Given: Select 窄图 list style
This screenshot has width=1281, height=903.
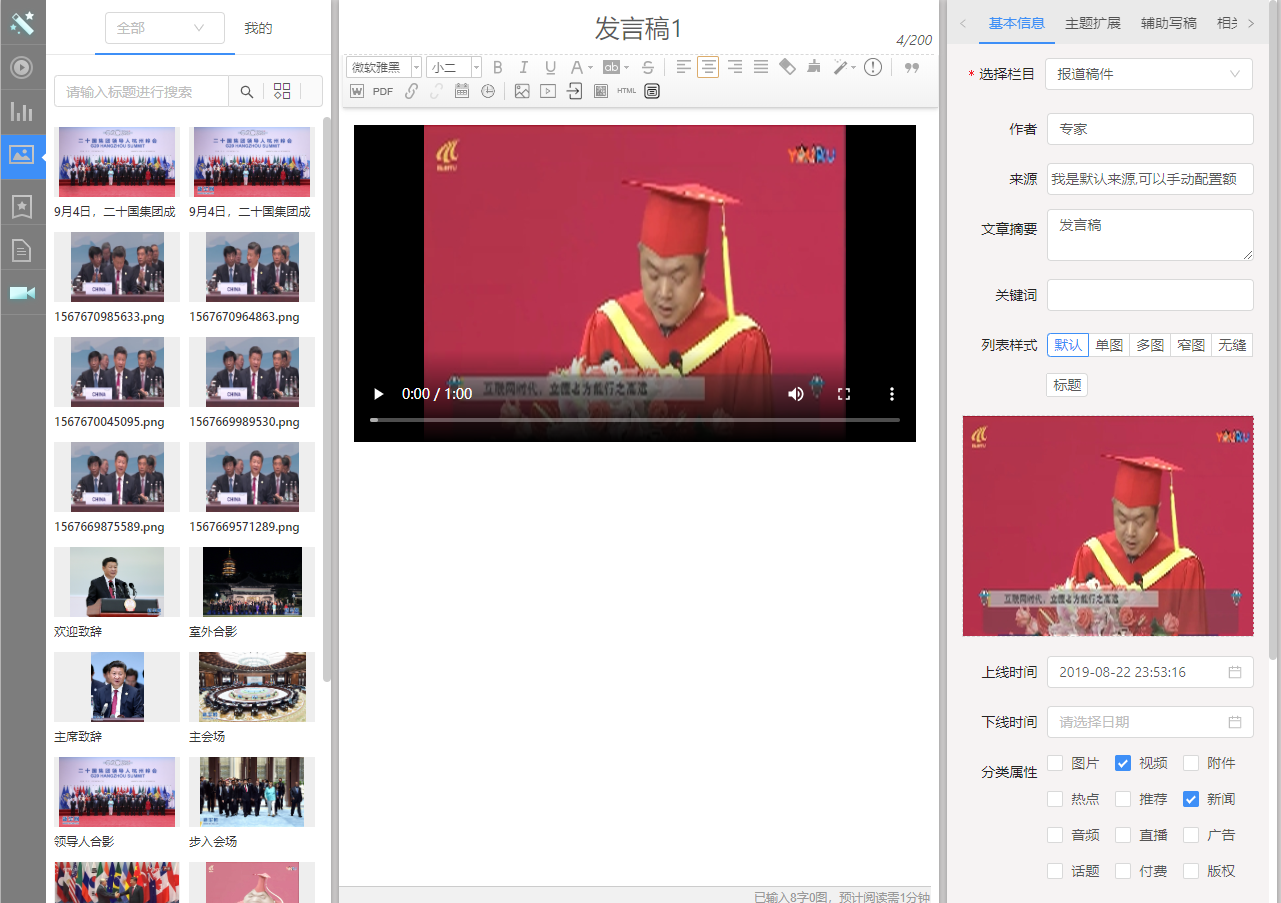Looking at the screenshot, I should (x=1191, y=345).
